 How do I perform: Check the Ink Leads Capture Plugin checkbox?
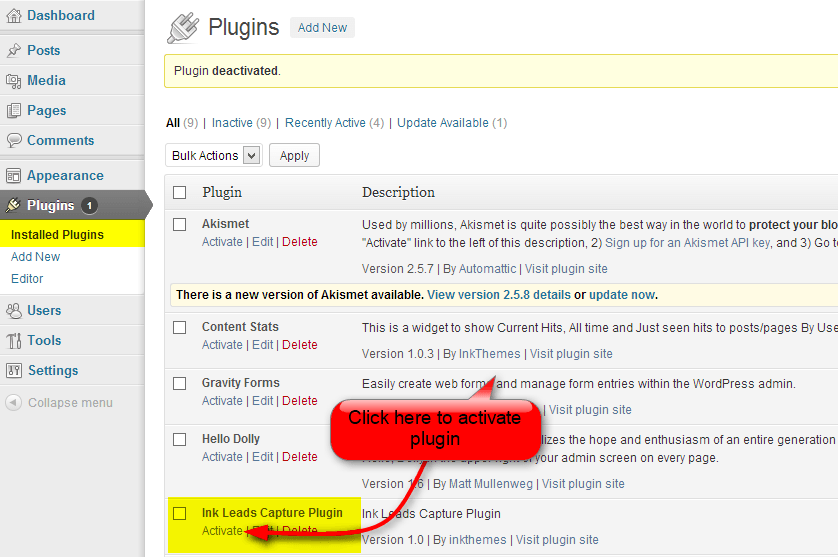(x=180, y=514)
